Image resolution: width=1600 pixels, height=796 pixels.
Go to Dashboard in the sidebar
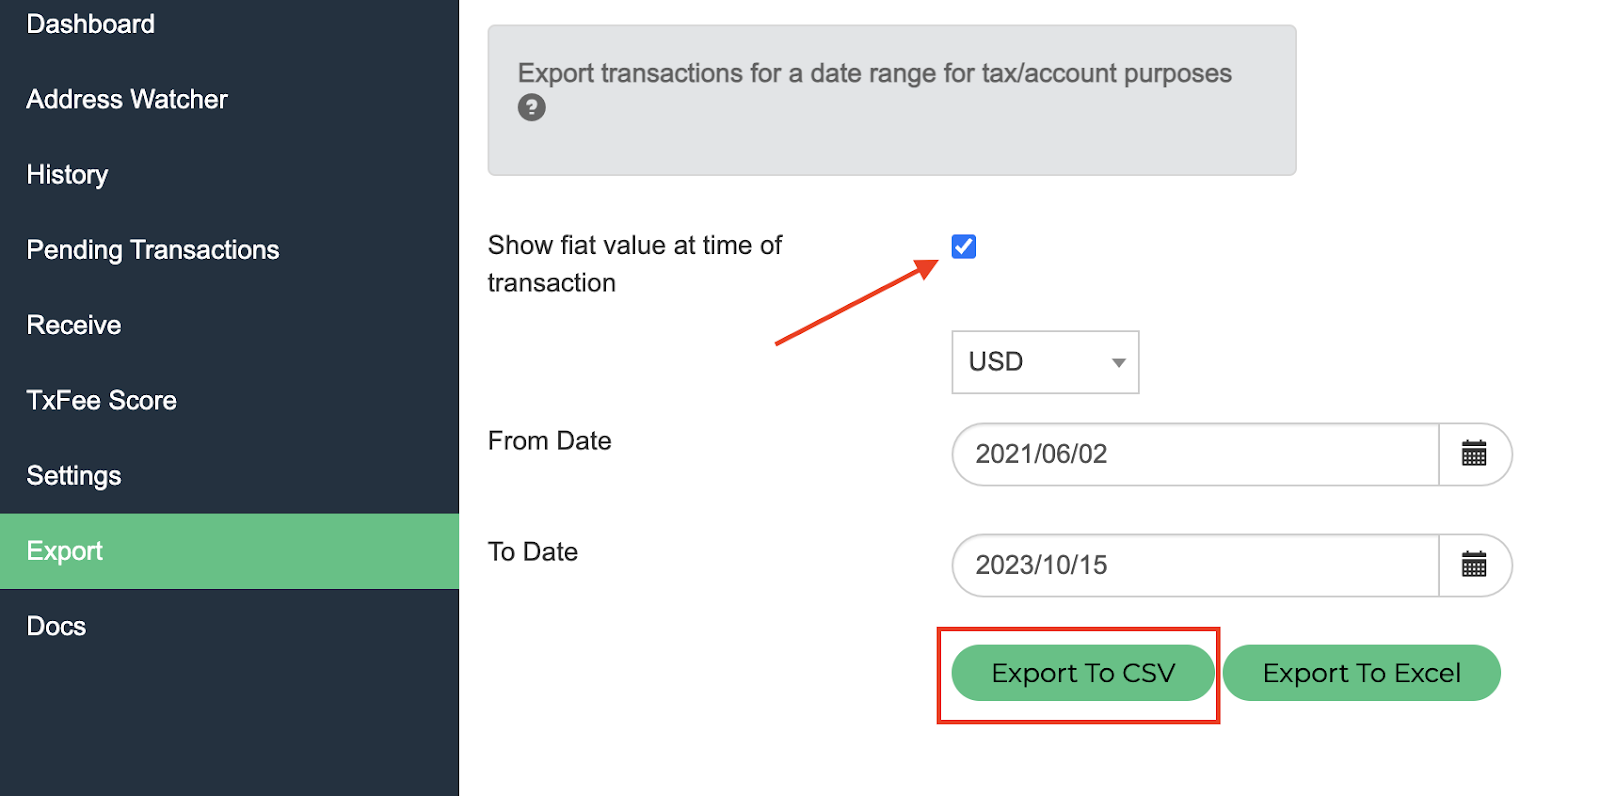91,24
